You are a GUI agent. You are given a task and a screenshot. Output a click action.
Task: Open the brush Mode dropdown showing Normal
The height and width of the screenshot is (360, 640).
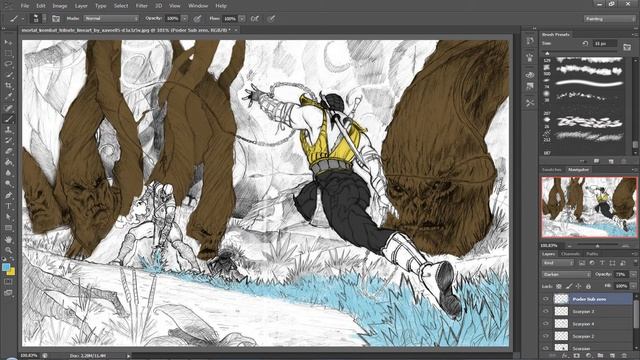click(x=111, y=18)
